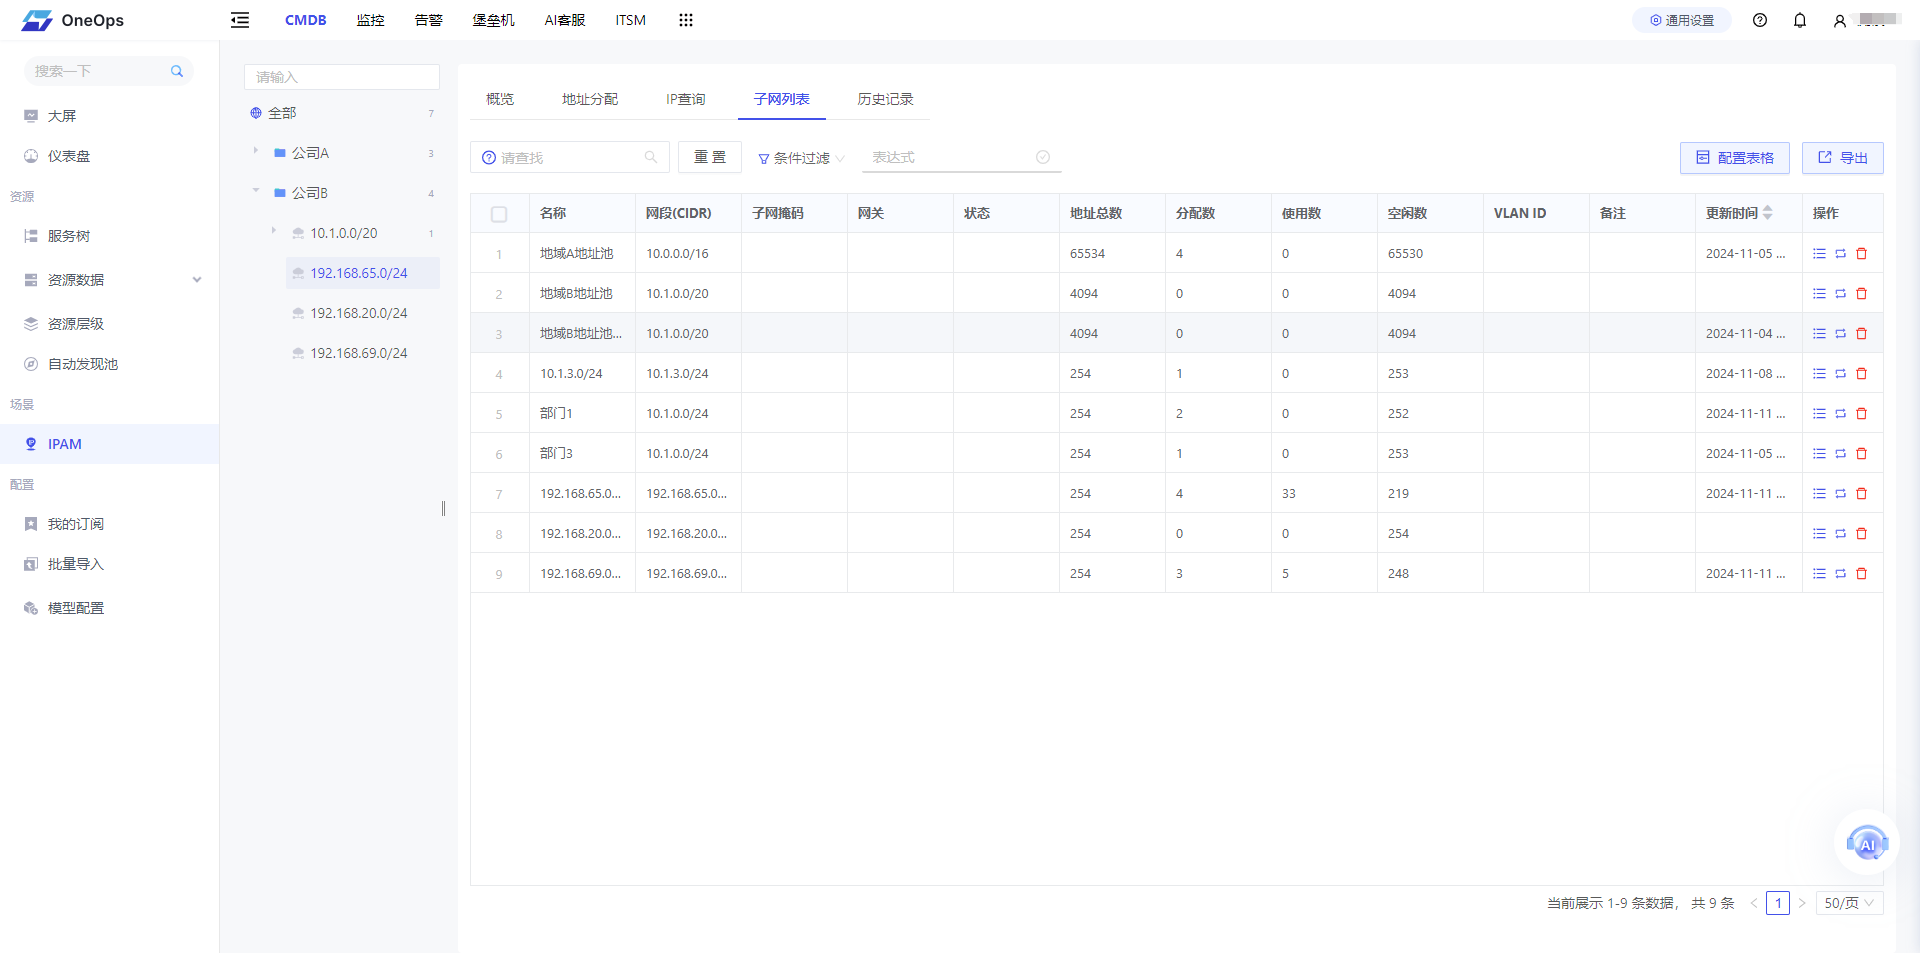1920x953 pixels.
Task: Open the CMDB top menu
Action: click(306, 20)
